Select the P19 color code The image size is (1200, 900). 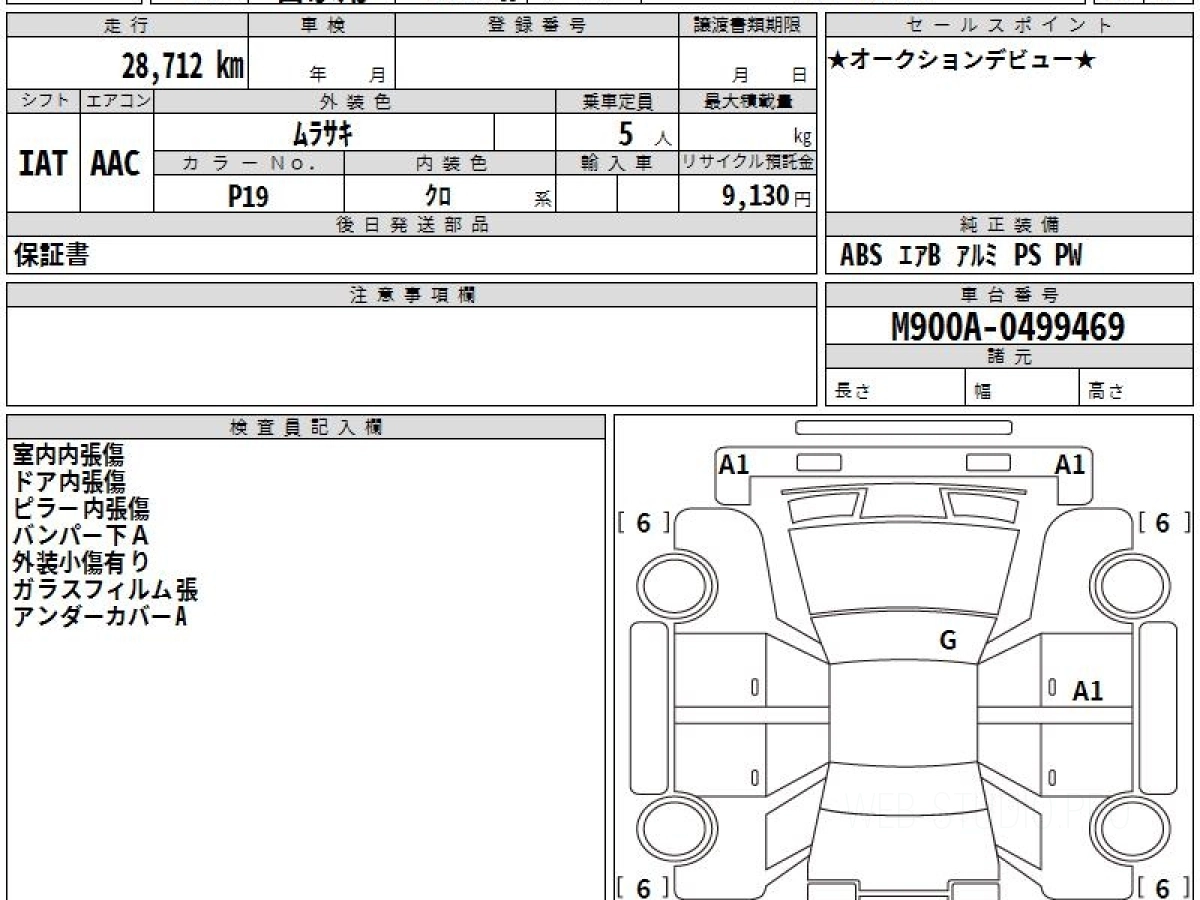pos(248,196)
